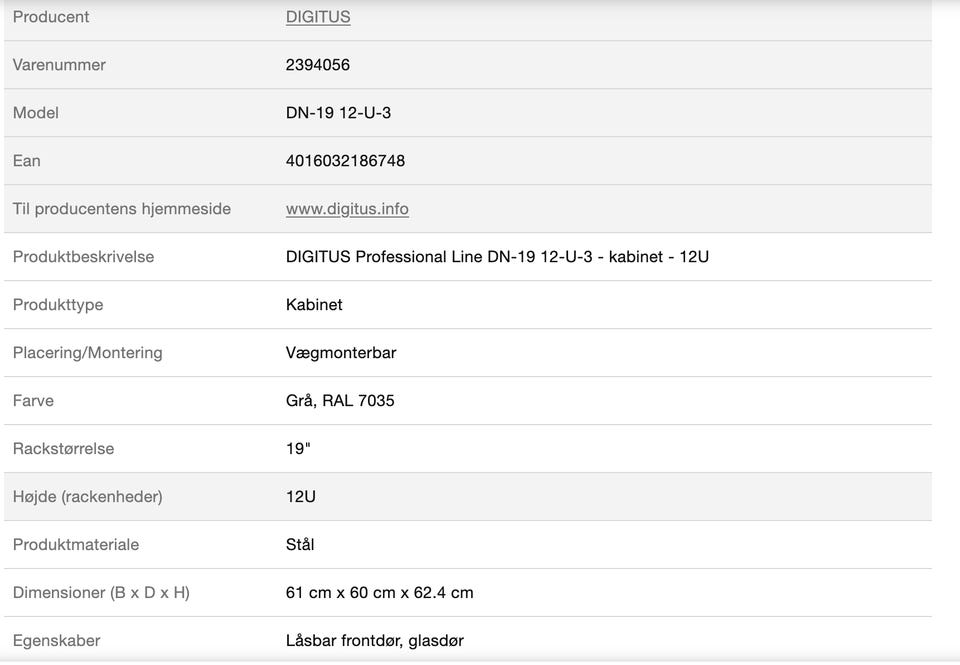The height and width of the screenshot is (665, 960).
Task: Click the Til producentens hjemmeside label
Action: click(122, 209)
